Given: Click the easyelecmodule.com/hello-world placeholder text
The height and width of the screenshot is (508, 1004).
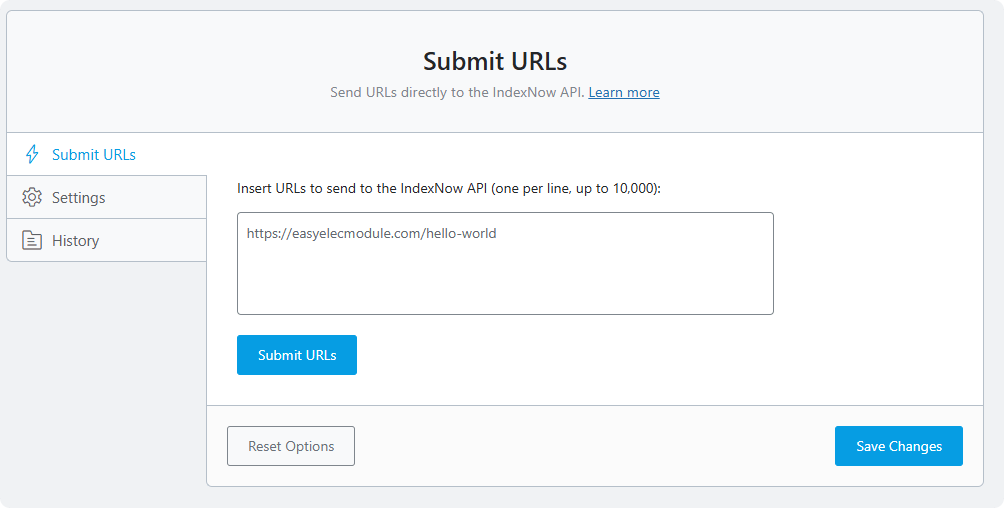Looking at the screenshot, I should coord(371,233).
